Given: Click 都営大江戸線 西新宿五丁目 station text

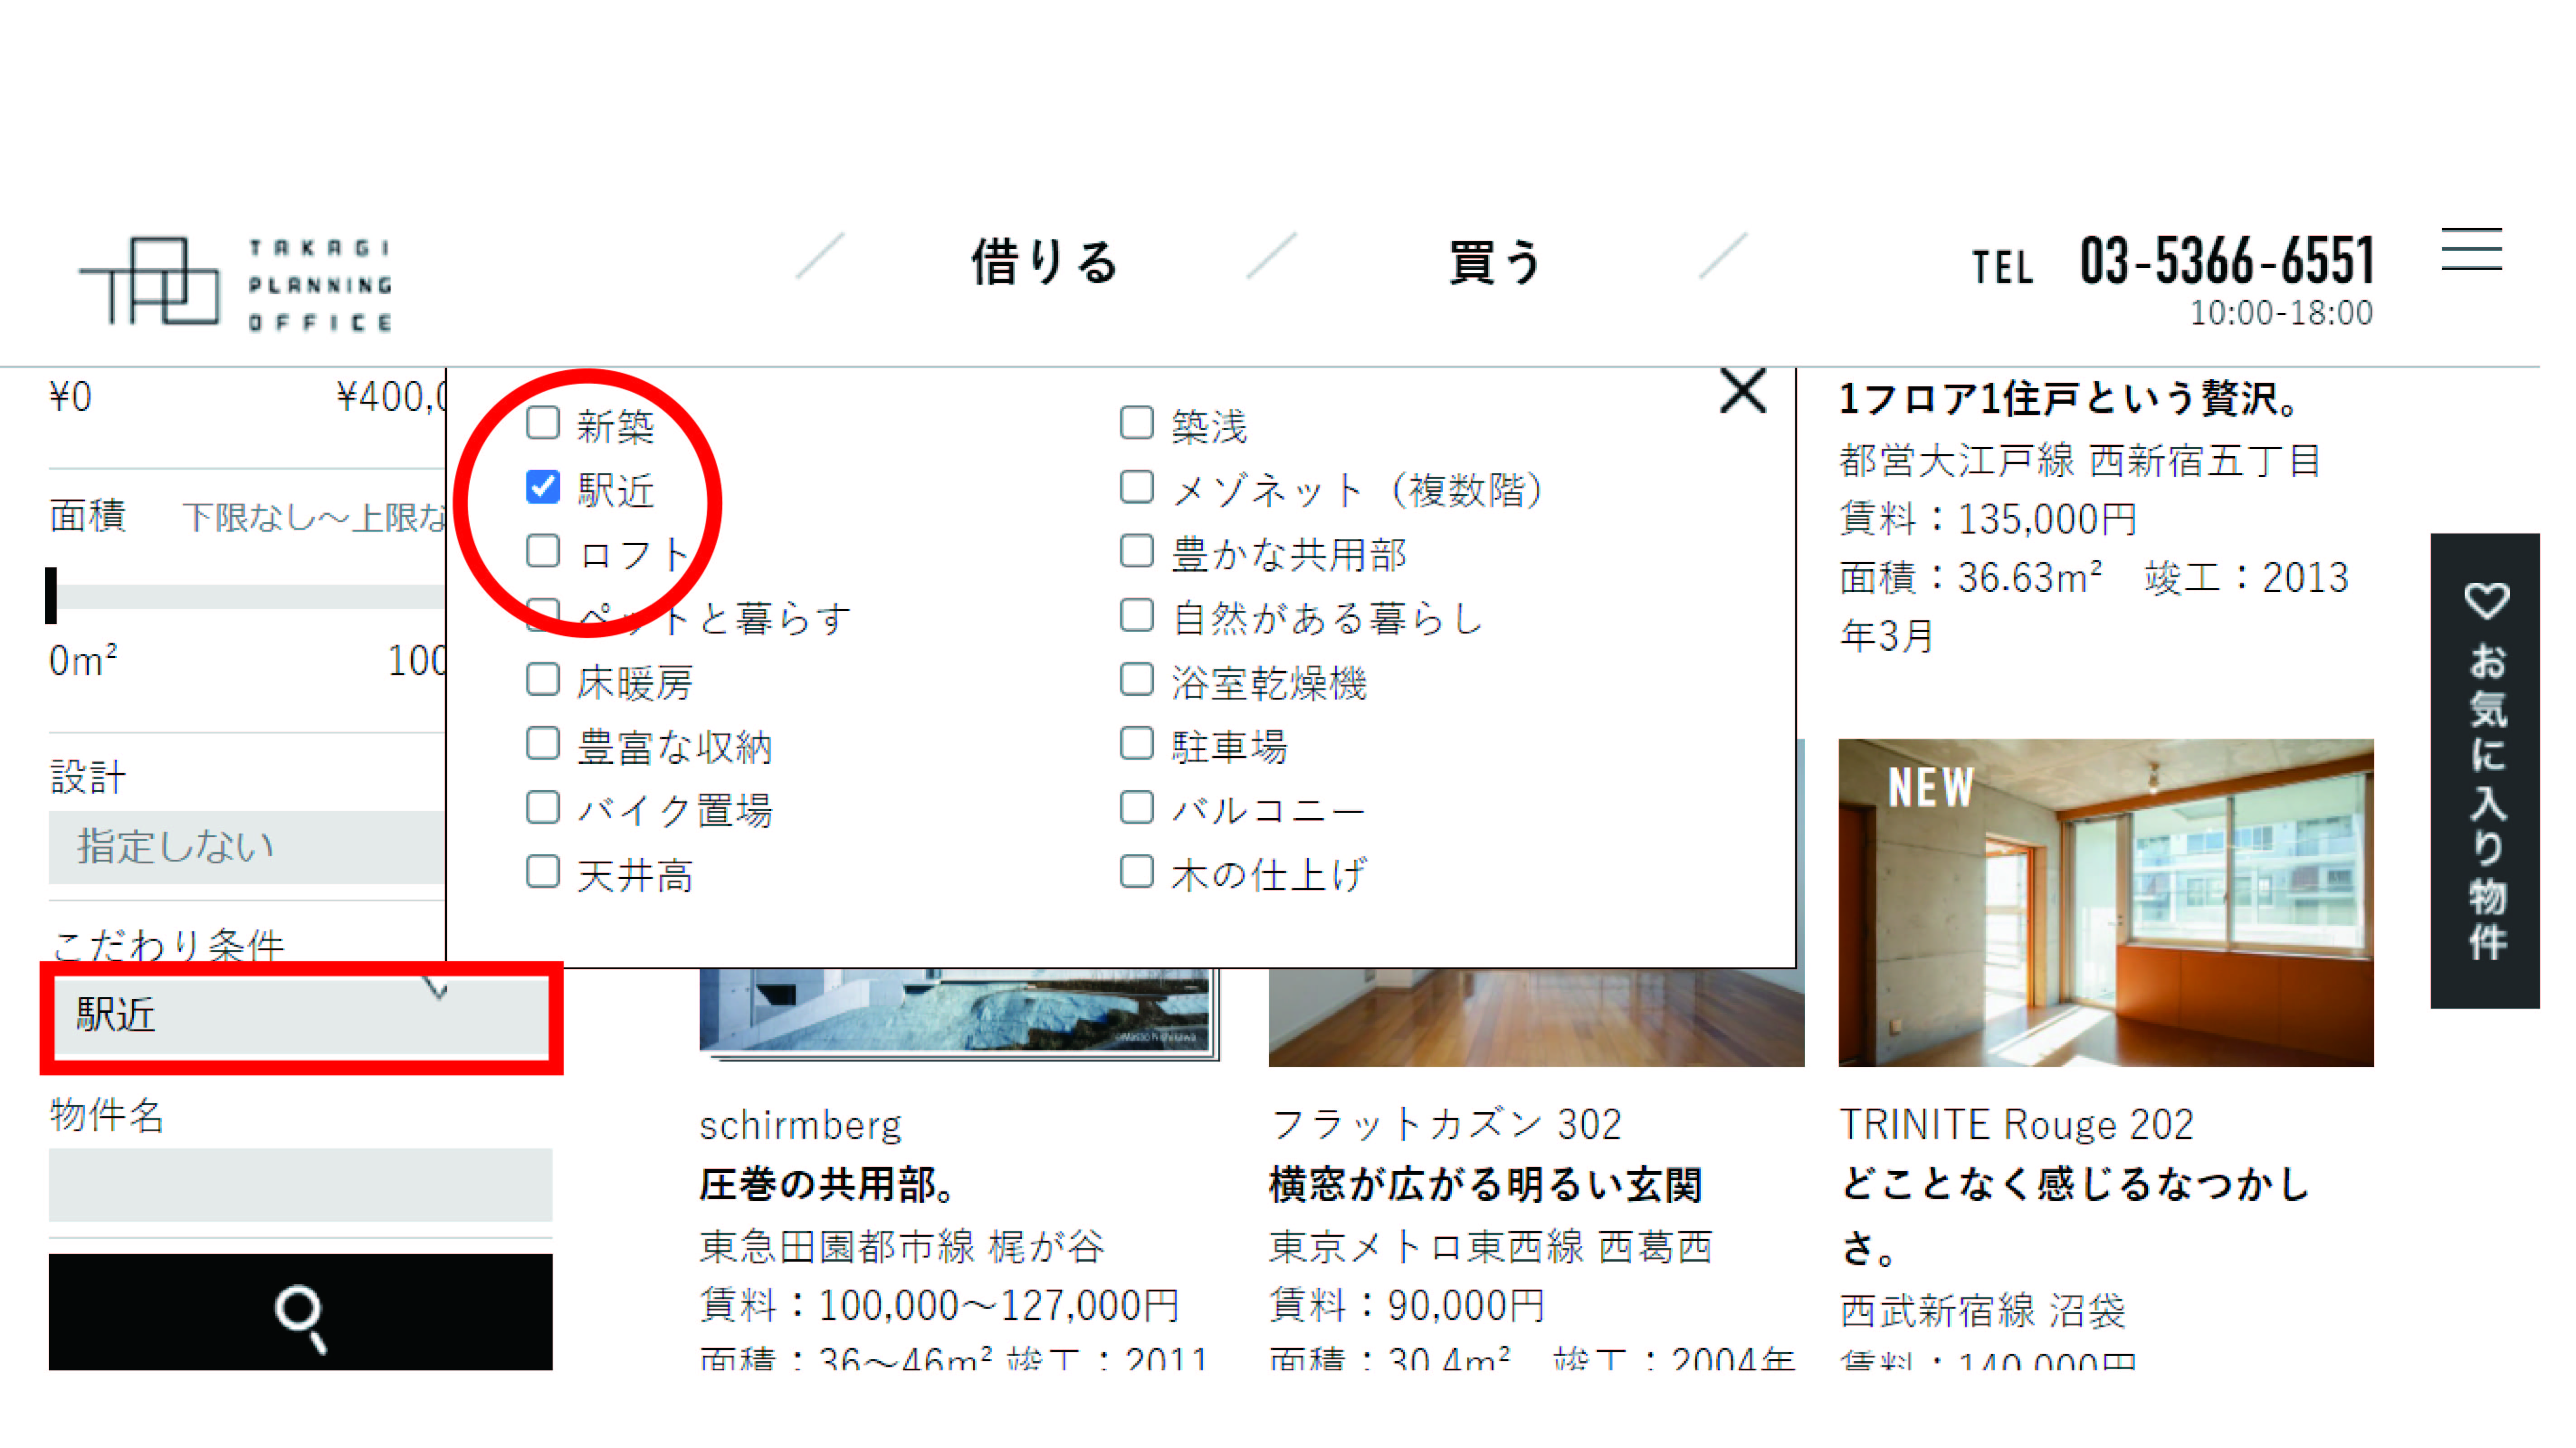Looking at the screenshot, I should [x=2080, y=460].
